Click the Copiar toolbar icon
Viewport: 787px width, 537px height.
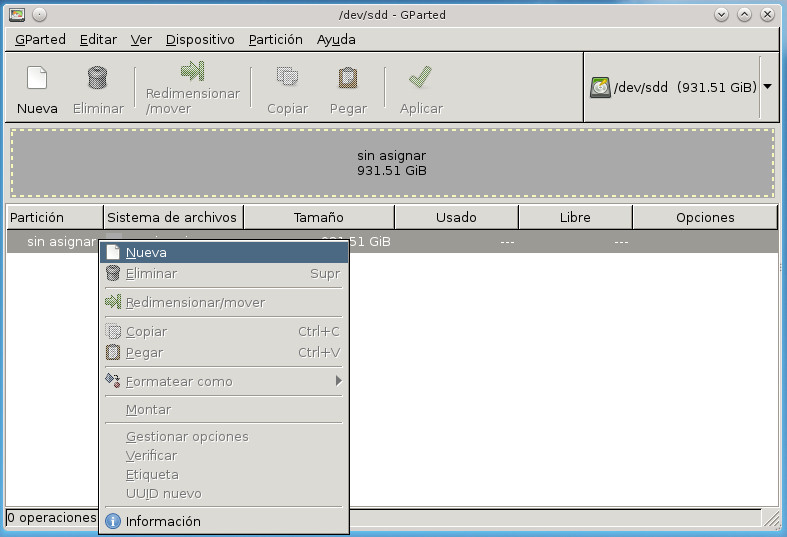(288, 77)
